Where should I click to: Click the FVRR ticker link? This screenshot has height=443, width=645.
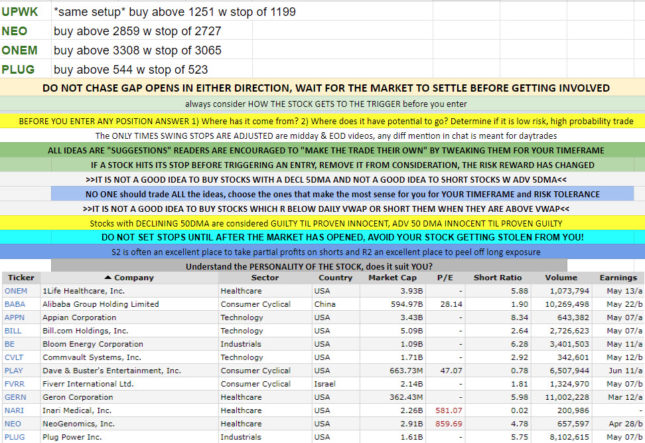click(15, 384)
